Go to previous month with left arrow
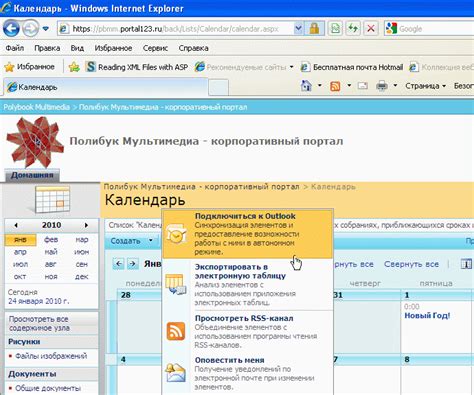The image size is (474, 395). [x=119, y=264]
